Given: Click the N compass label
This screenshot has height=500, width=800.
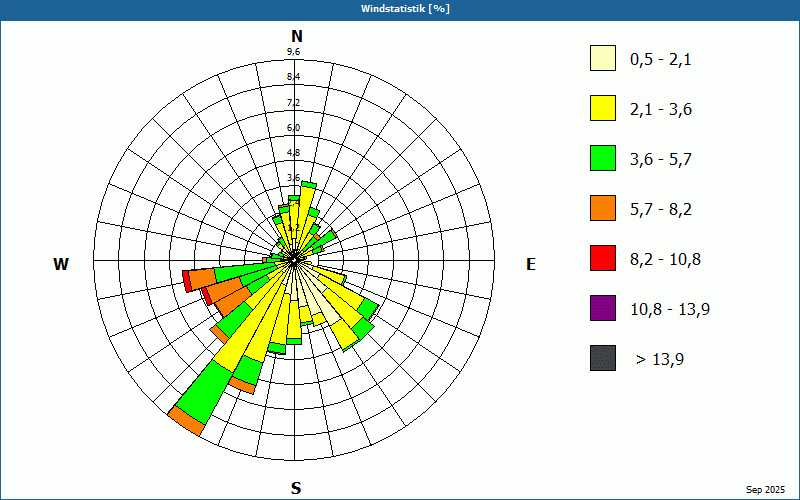Looking at the screenshot, I should (x=297, y=36).
